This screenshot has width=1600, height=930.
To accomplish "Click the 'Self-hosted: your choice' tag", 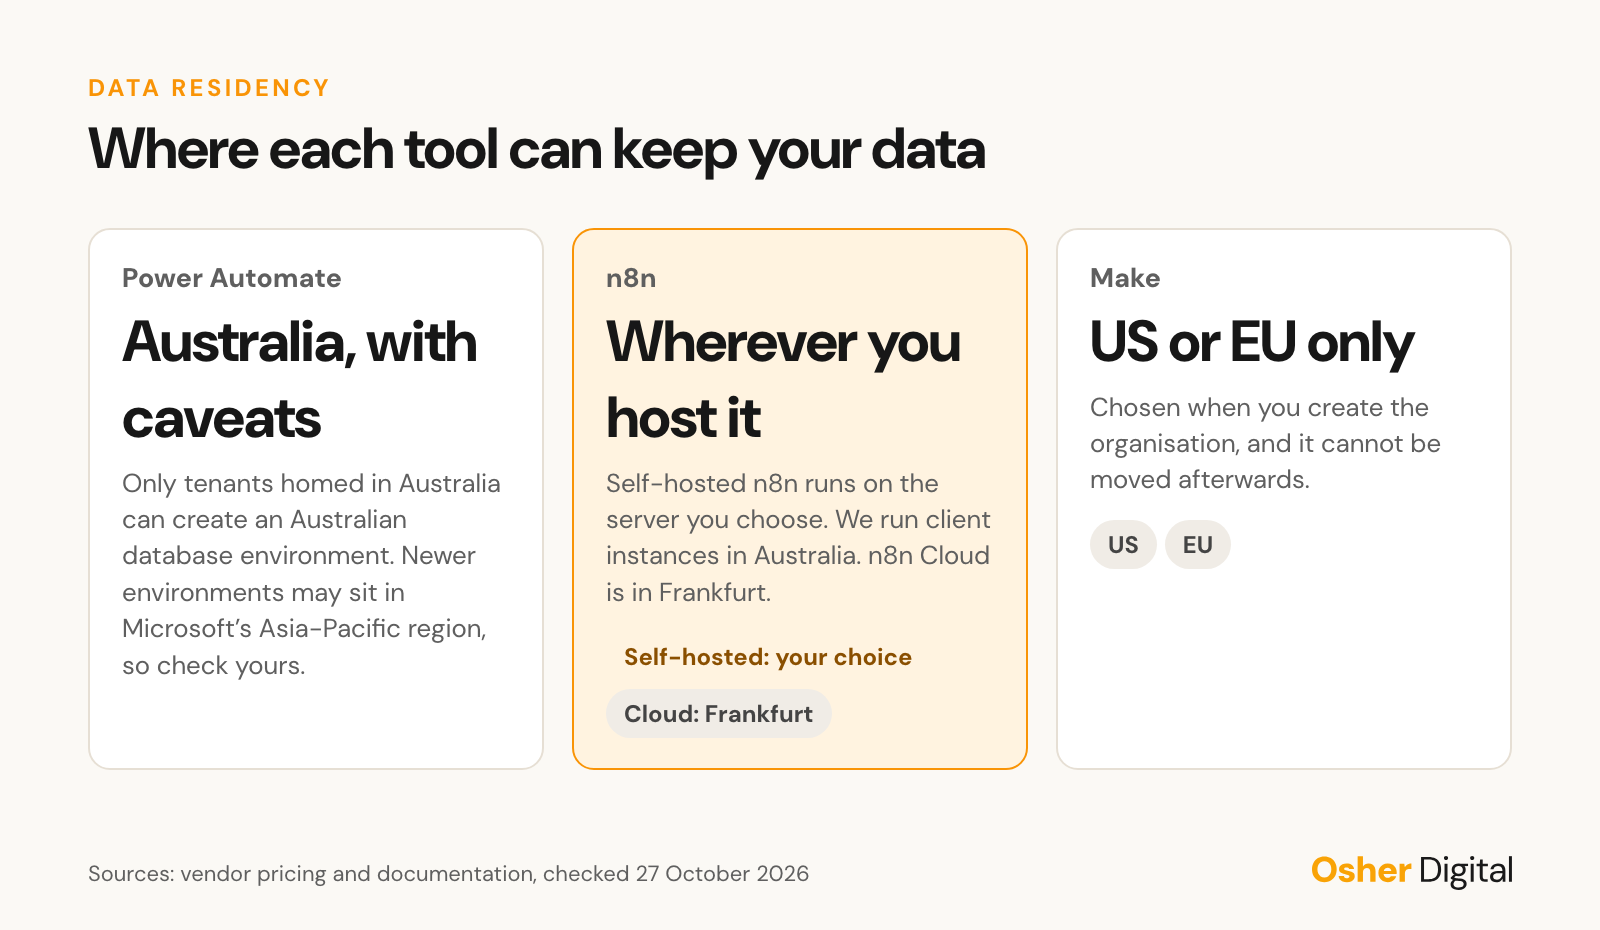I will click(768, 657).
